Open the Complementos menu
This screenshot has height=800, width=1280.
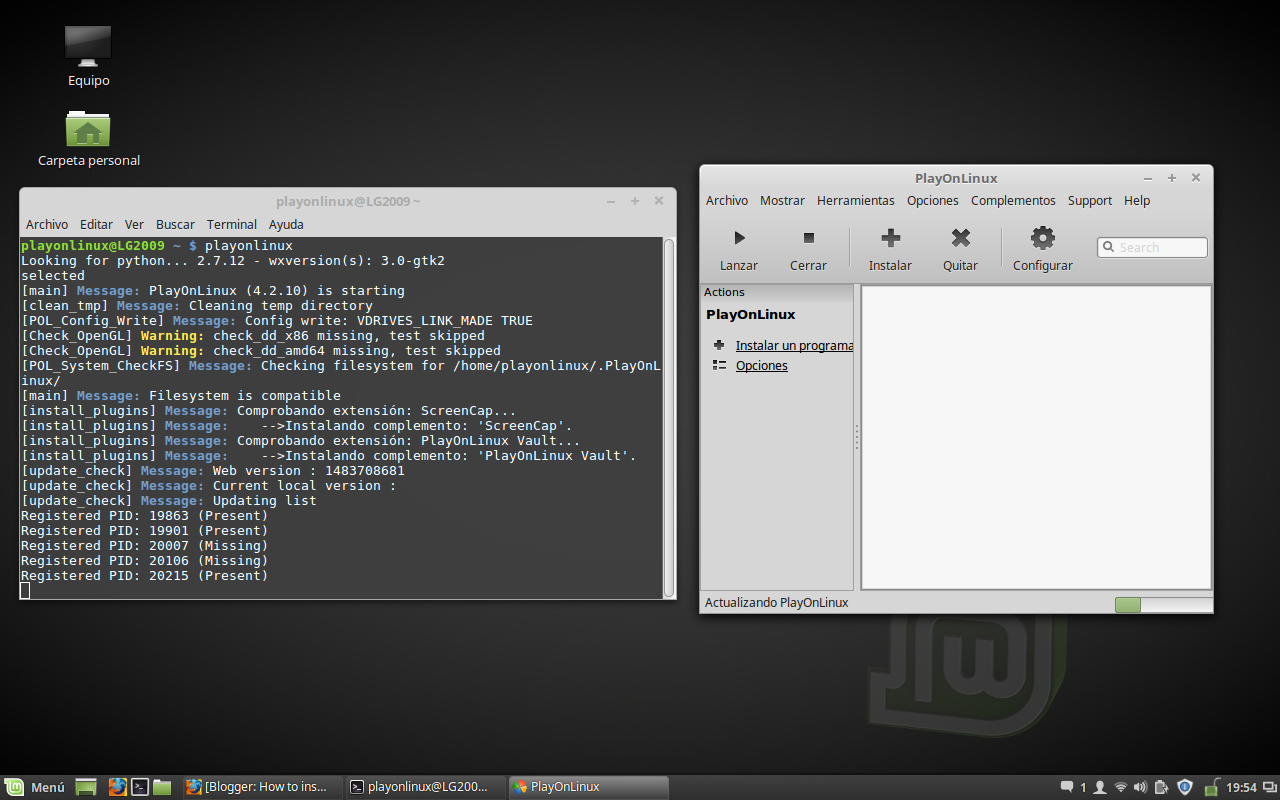(x=1013, y=200)
